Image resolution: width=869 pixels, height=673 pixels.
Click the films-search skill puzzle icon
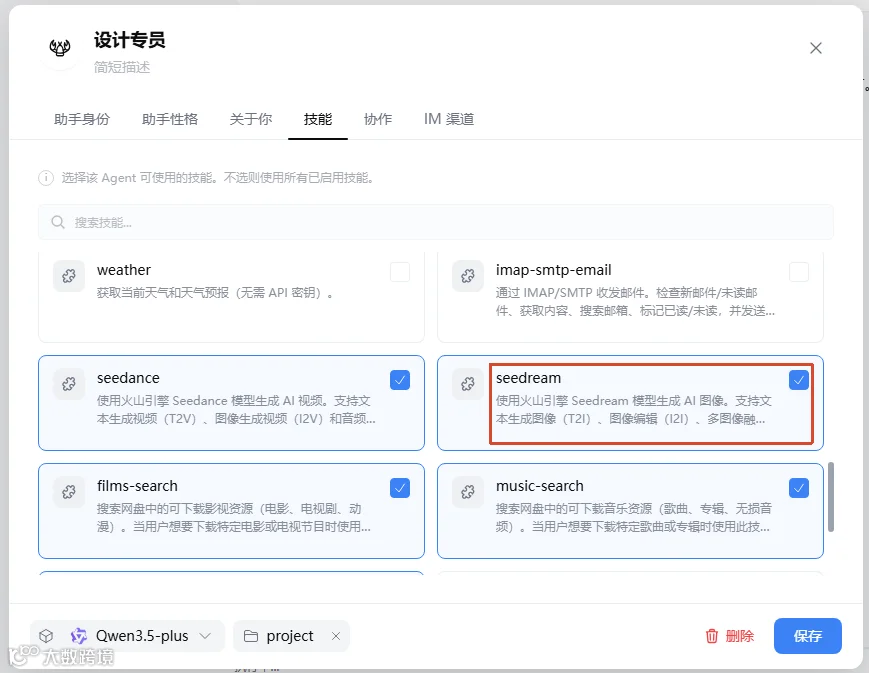69,492
